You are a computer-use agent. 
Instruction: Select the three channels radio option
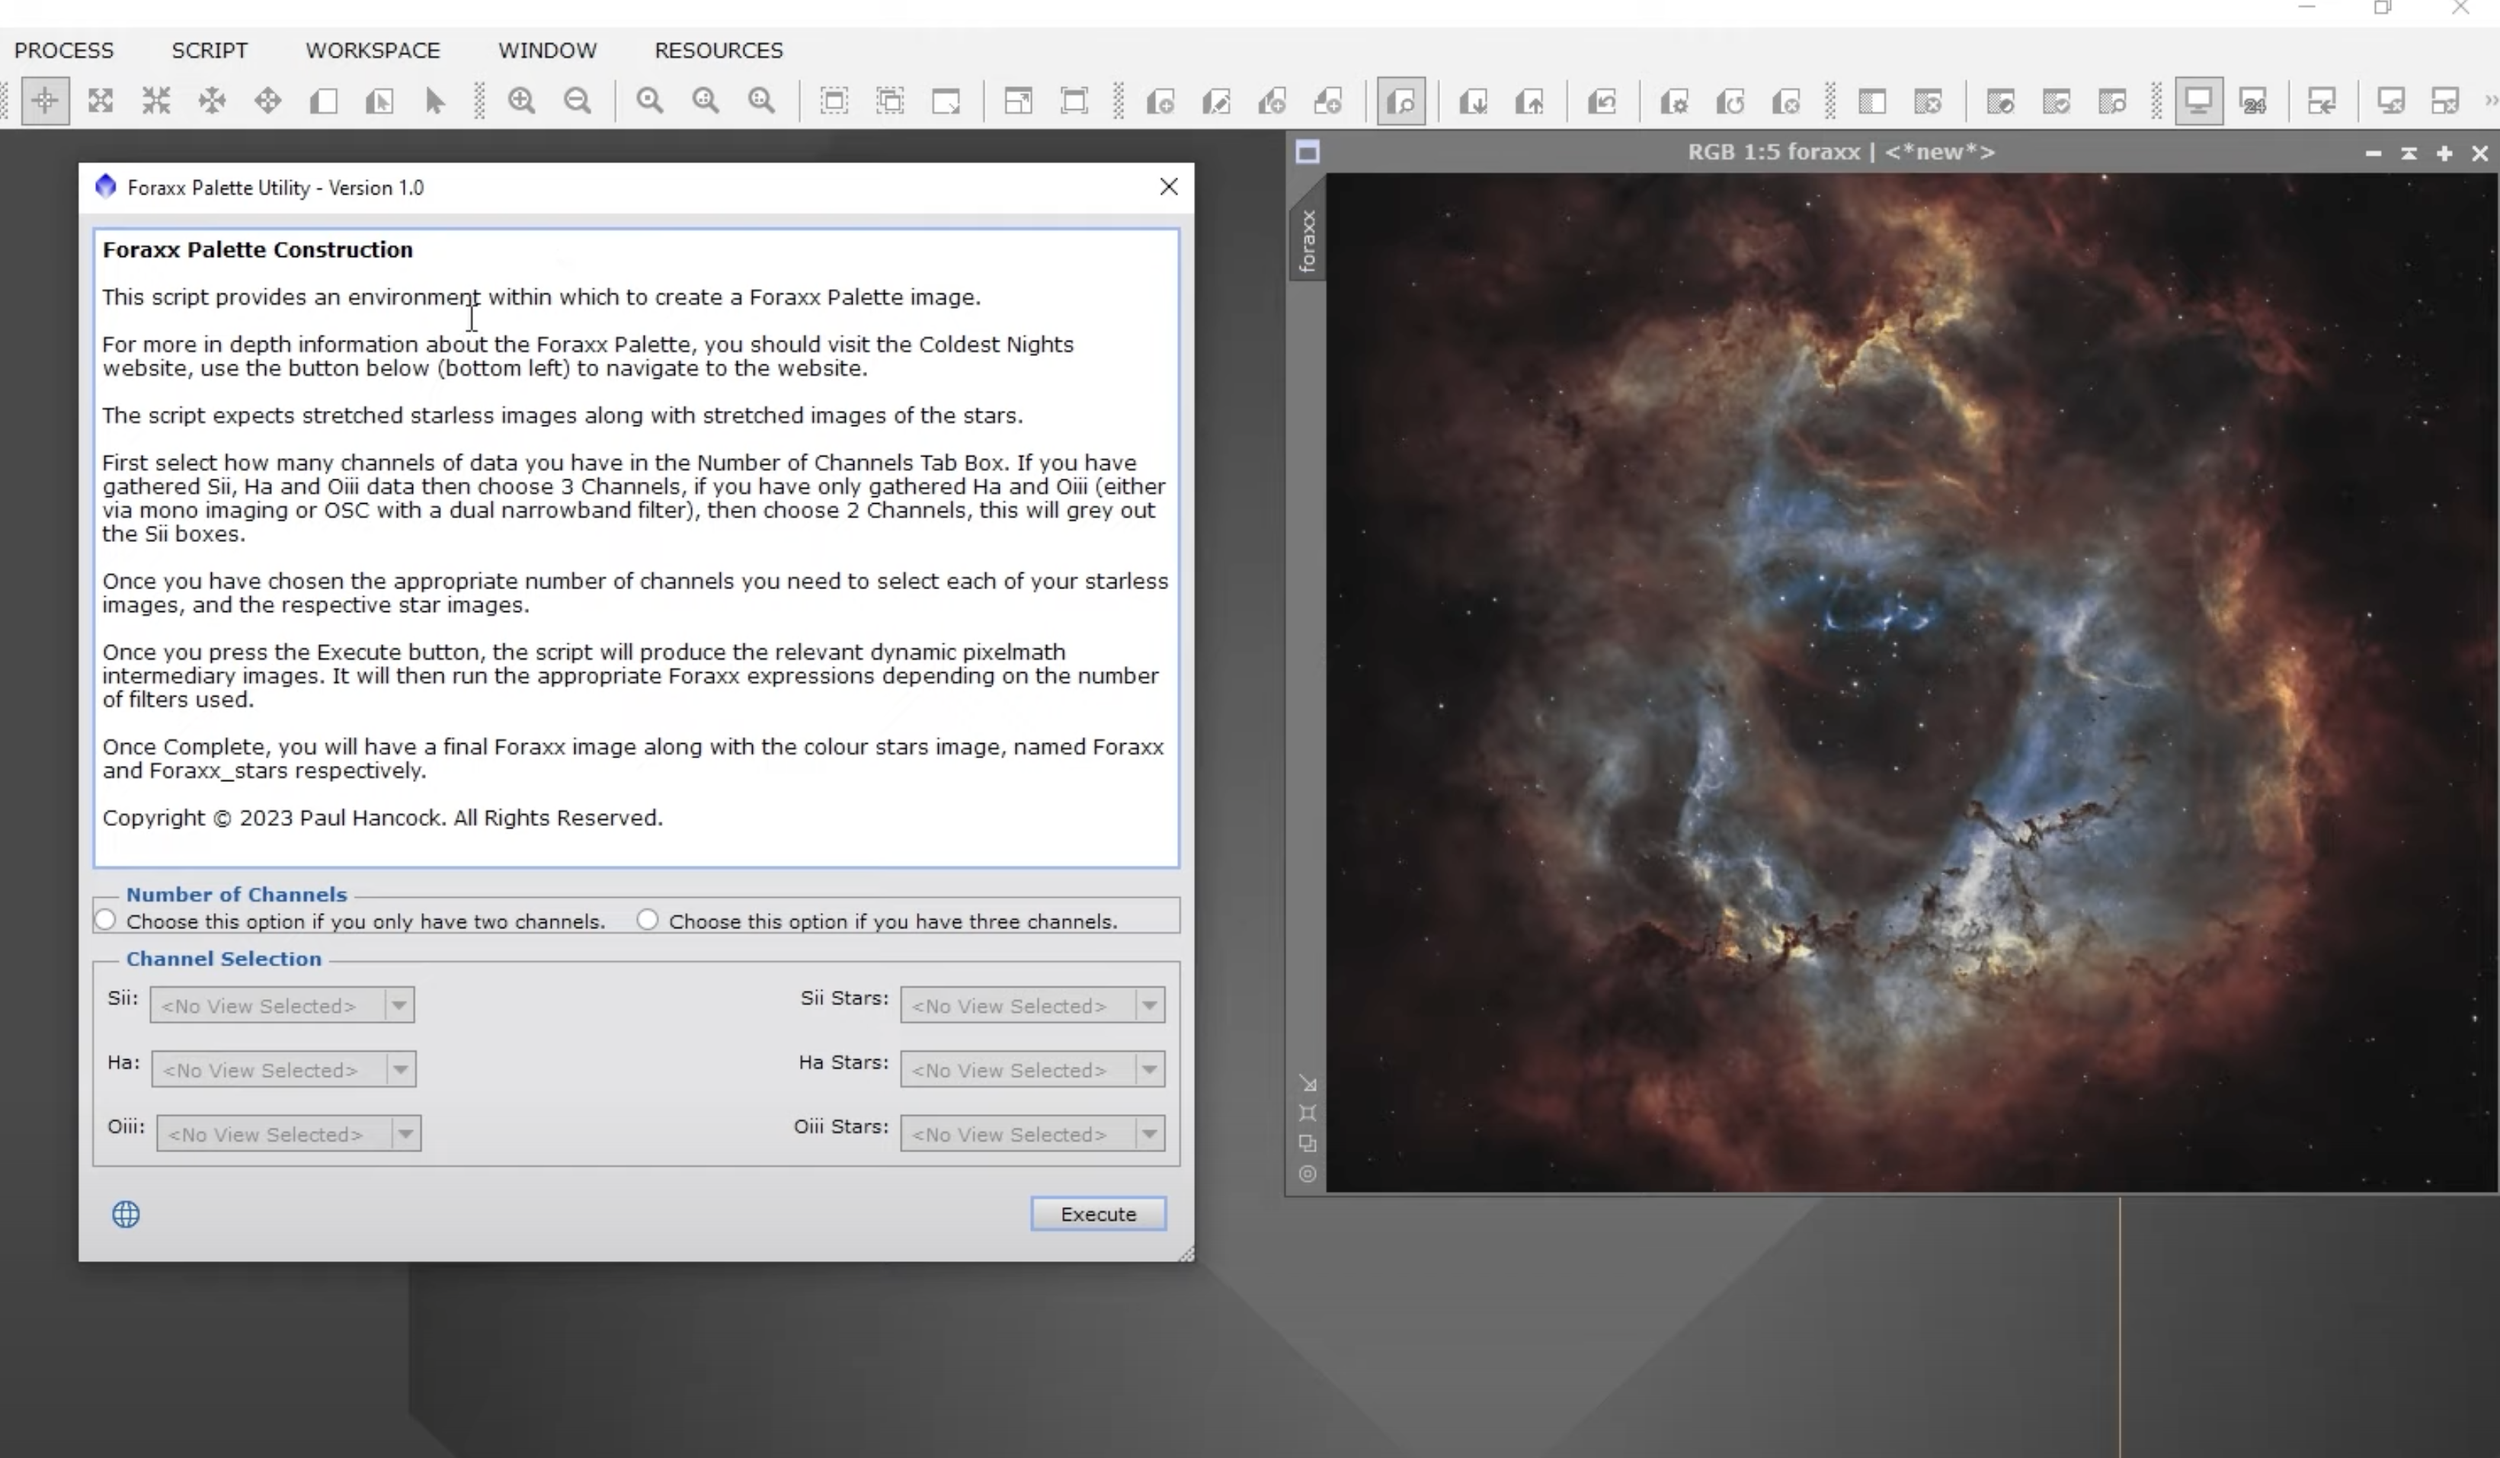pos(648,919)
